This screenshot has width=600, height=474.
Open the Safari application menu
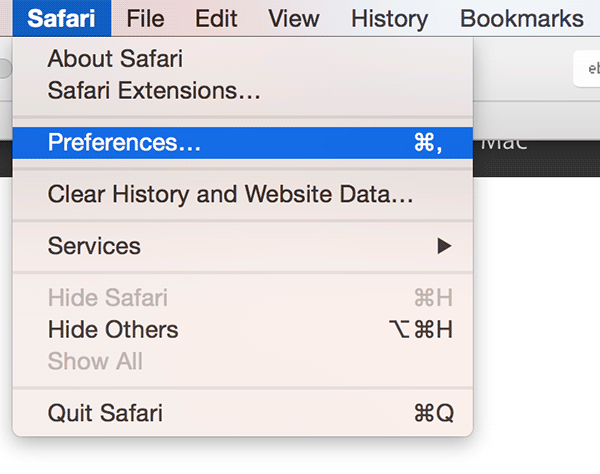[62, 18]
